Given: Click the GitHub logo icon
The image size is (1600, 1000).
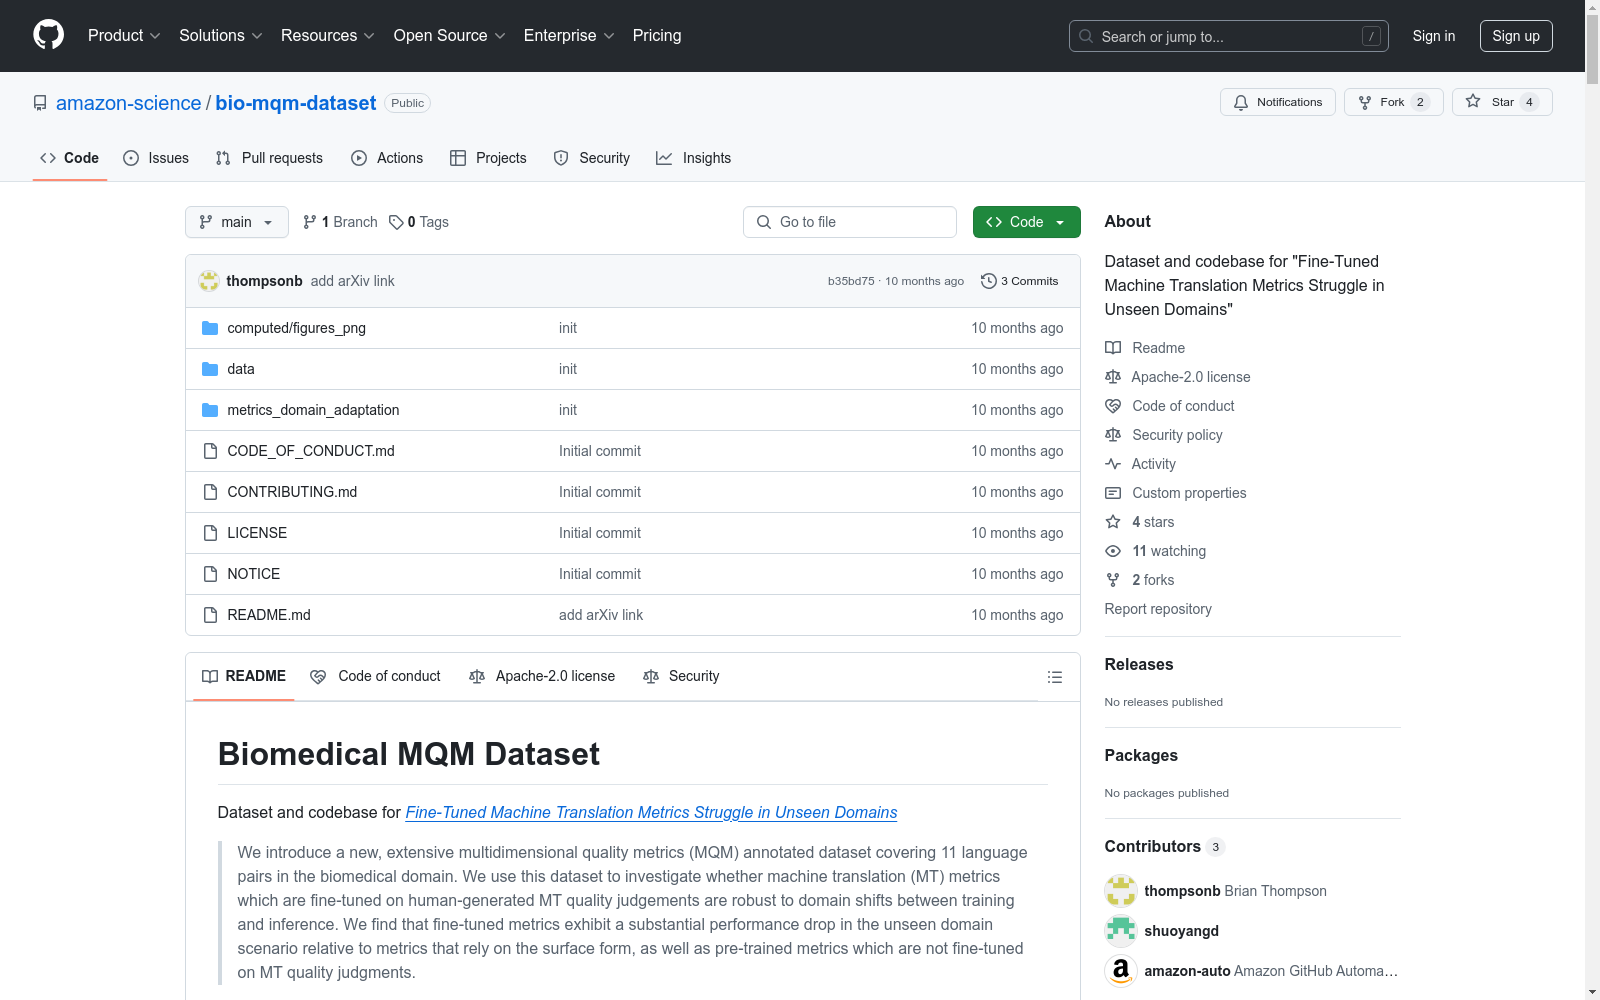Looking at the screenshot, I should (48, 35).
